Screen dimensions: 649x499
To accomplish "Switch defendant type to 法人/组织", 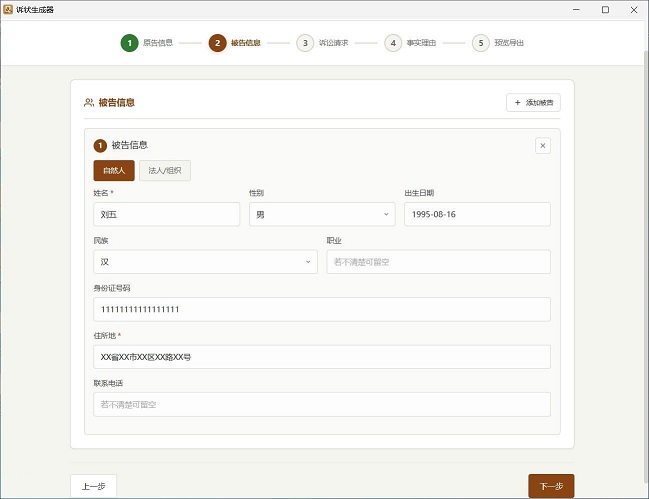I will pyautogui.click(x=164, y=171).
